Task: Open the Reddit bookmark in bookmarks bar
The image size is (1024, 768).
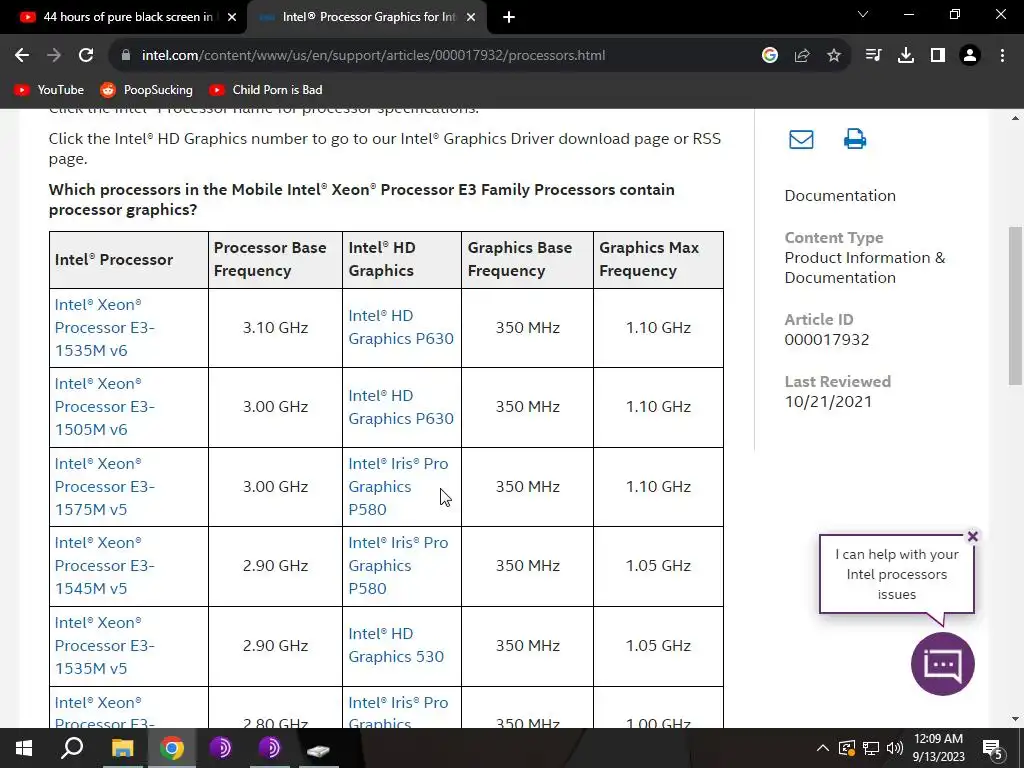Action: tap(146, 90)
